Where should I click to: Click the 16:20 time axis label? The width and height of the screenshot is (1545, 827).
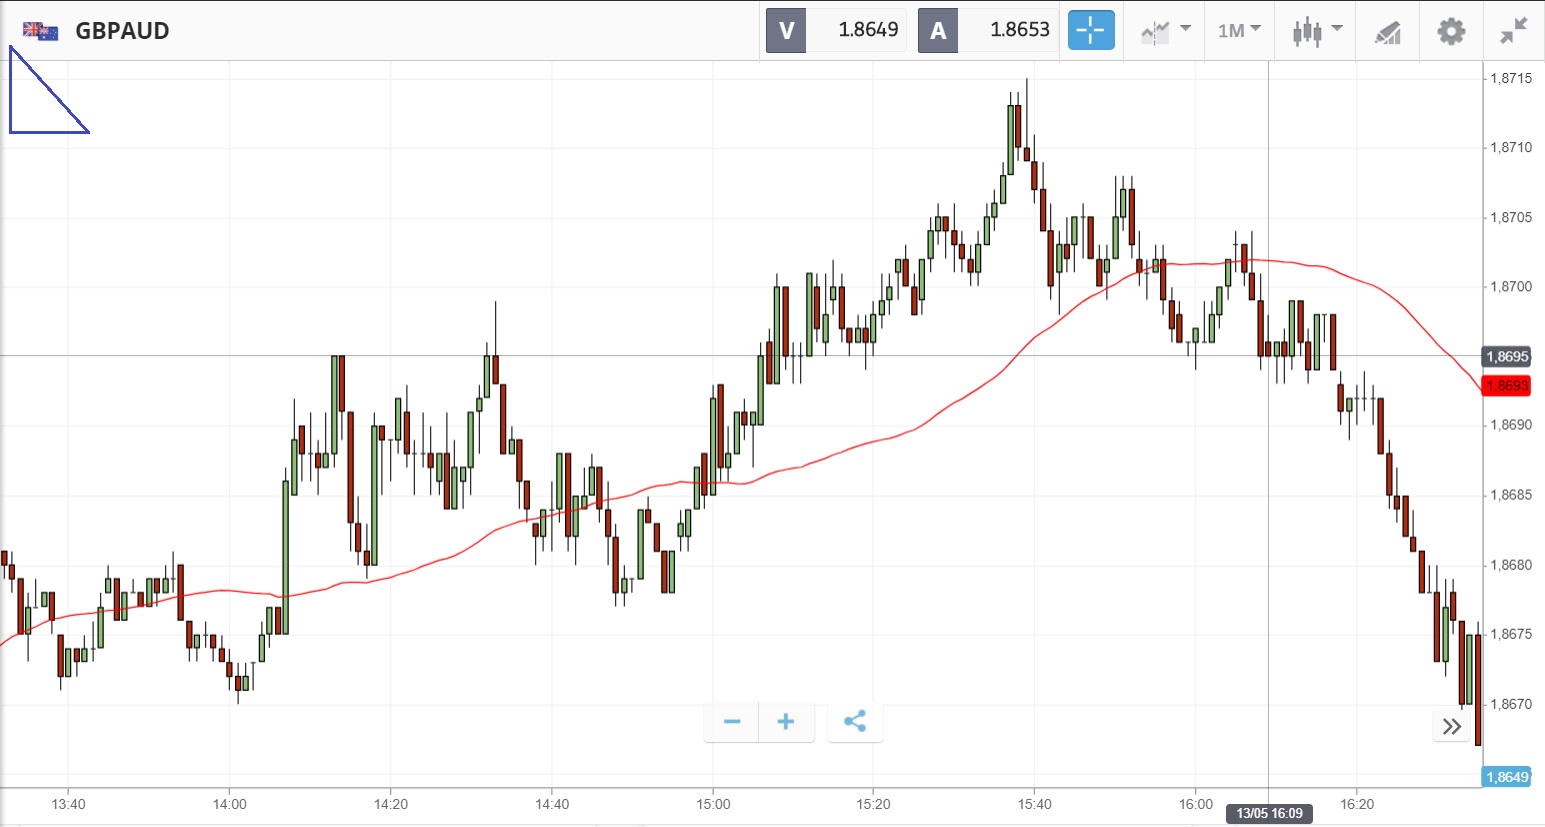pyautogui.click(x=1357, y=804)
